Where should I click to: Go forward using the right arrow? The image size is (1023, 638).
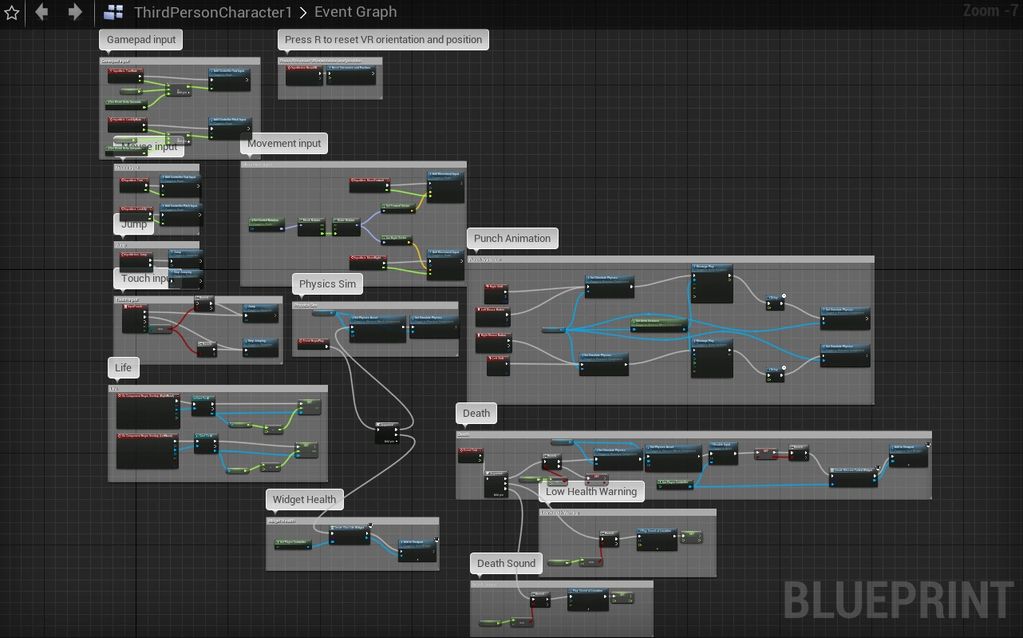(x=75, y=12)
